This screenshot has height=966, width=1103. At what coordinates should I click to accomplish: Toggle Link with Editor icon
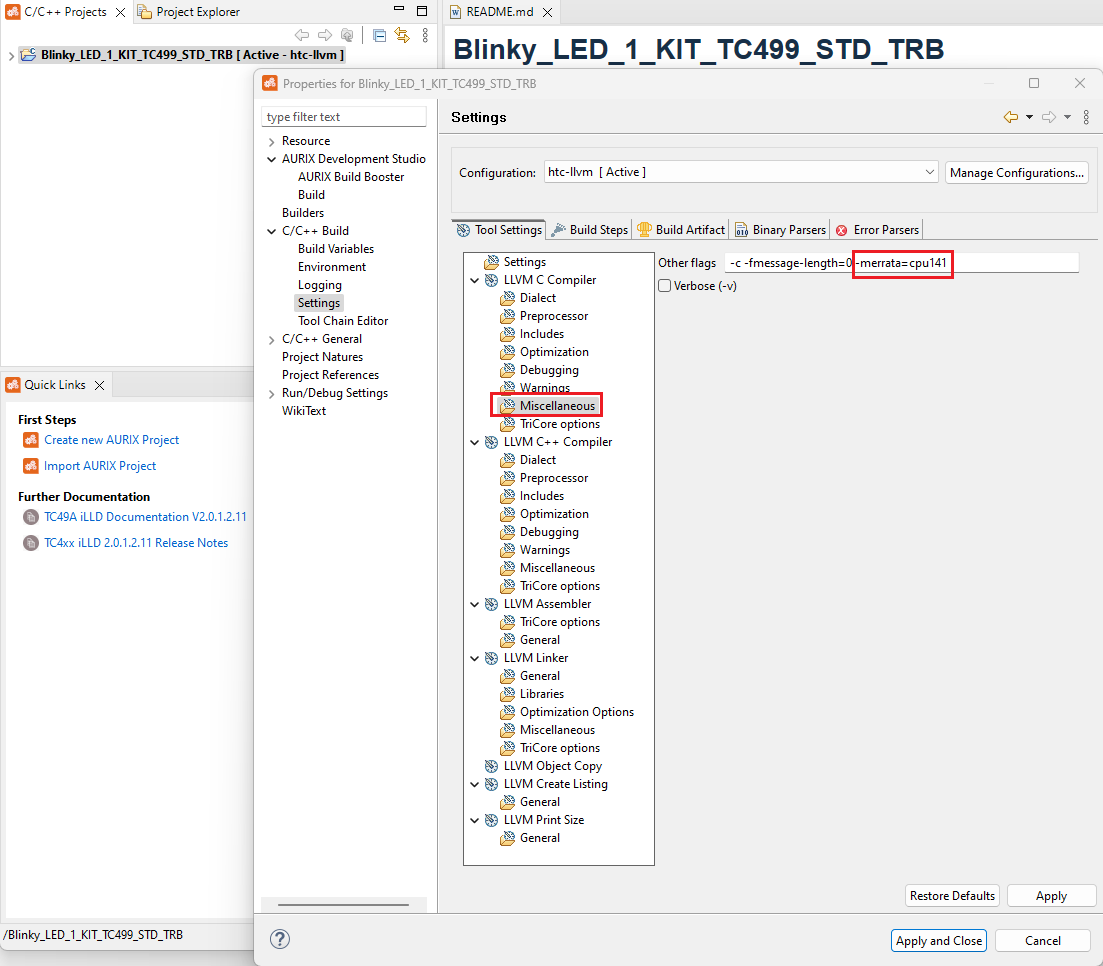tap(402, 35)
